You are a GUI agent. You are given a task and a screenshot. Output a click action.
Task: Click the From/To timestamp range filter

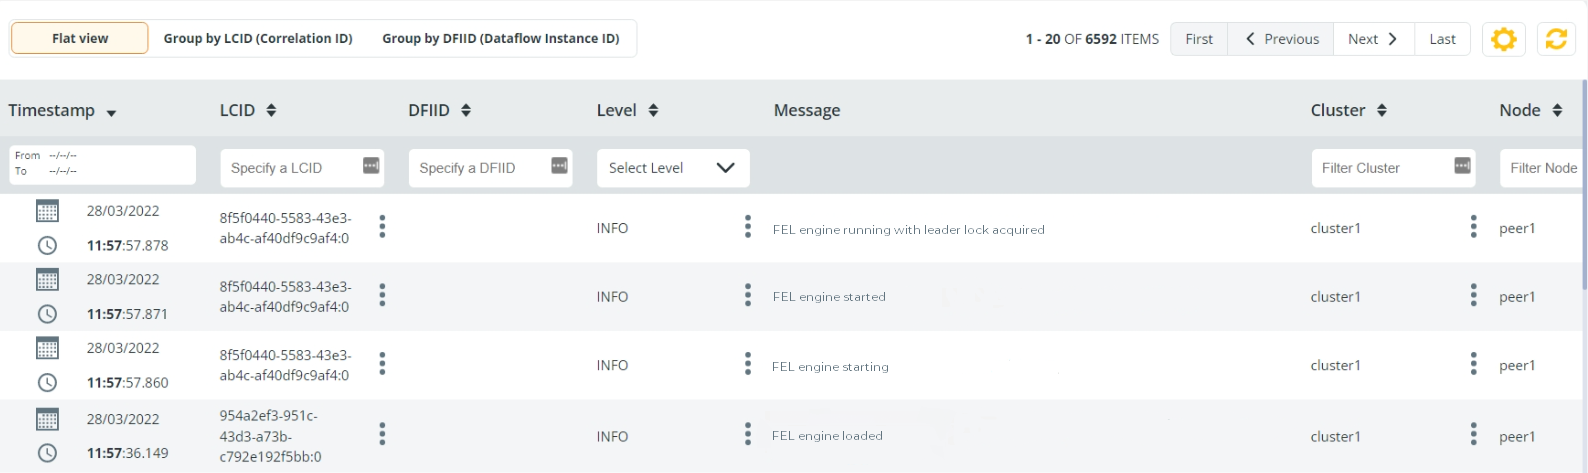[x=102, y=164]
